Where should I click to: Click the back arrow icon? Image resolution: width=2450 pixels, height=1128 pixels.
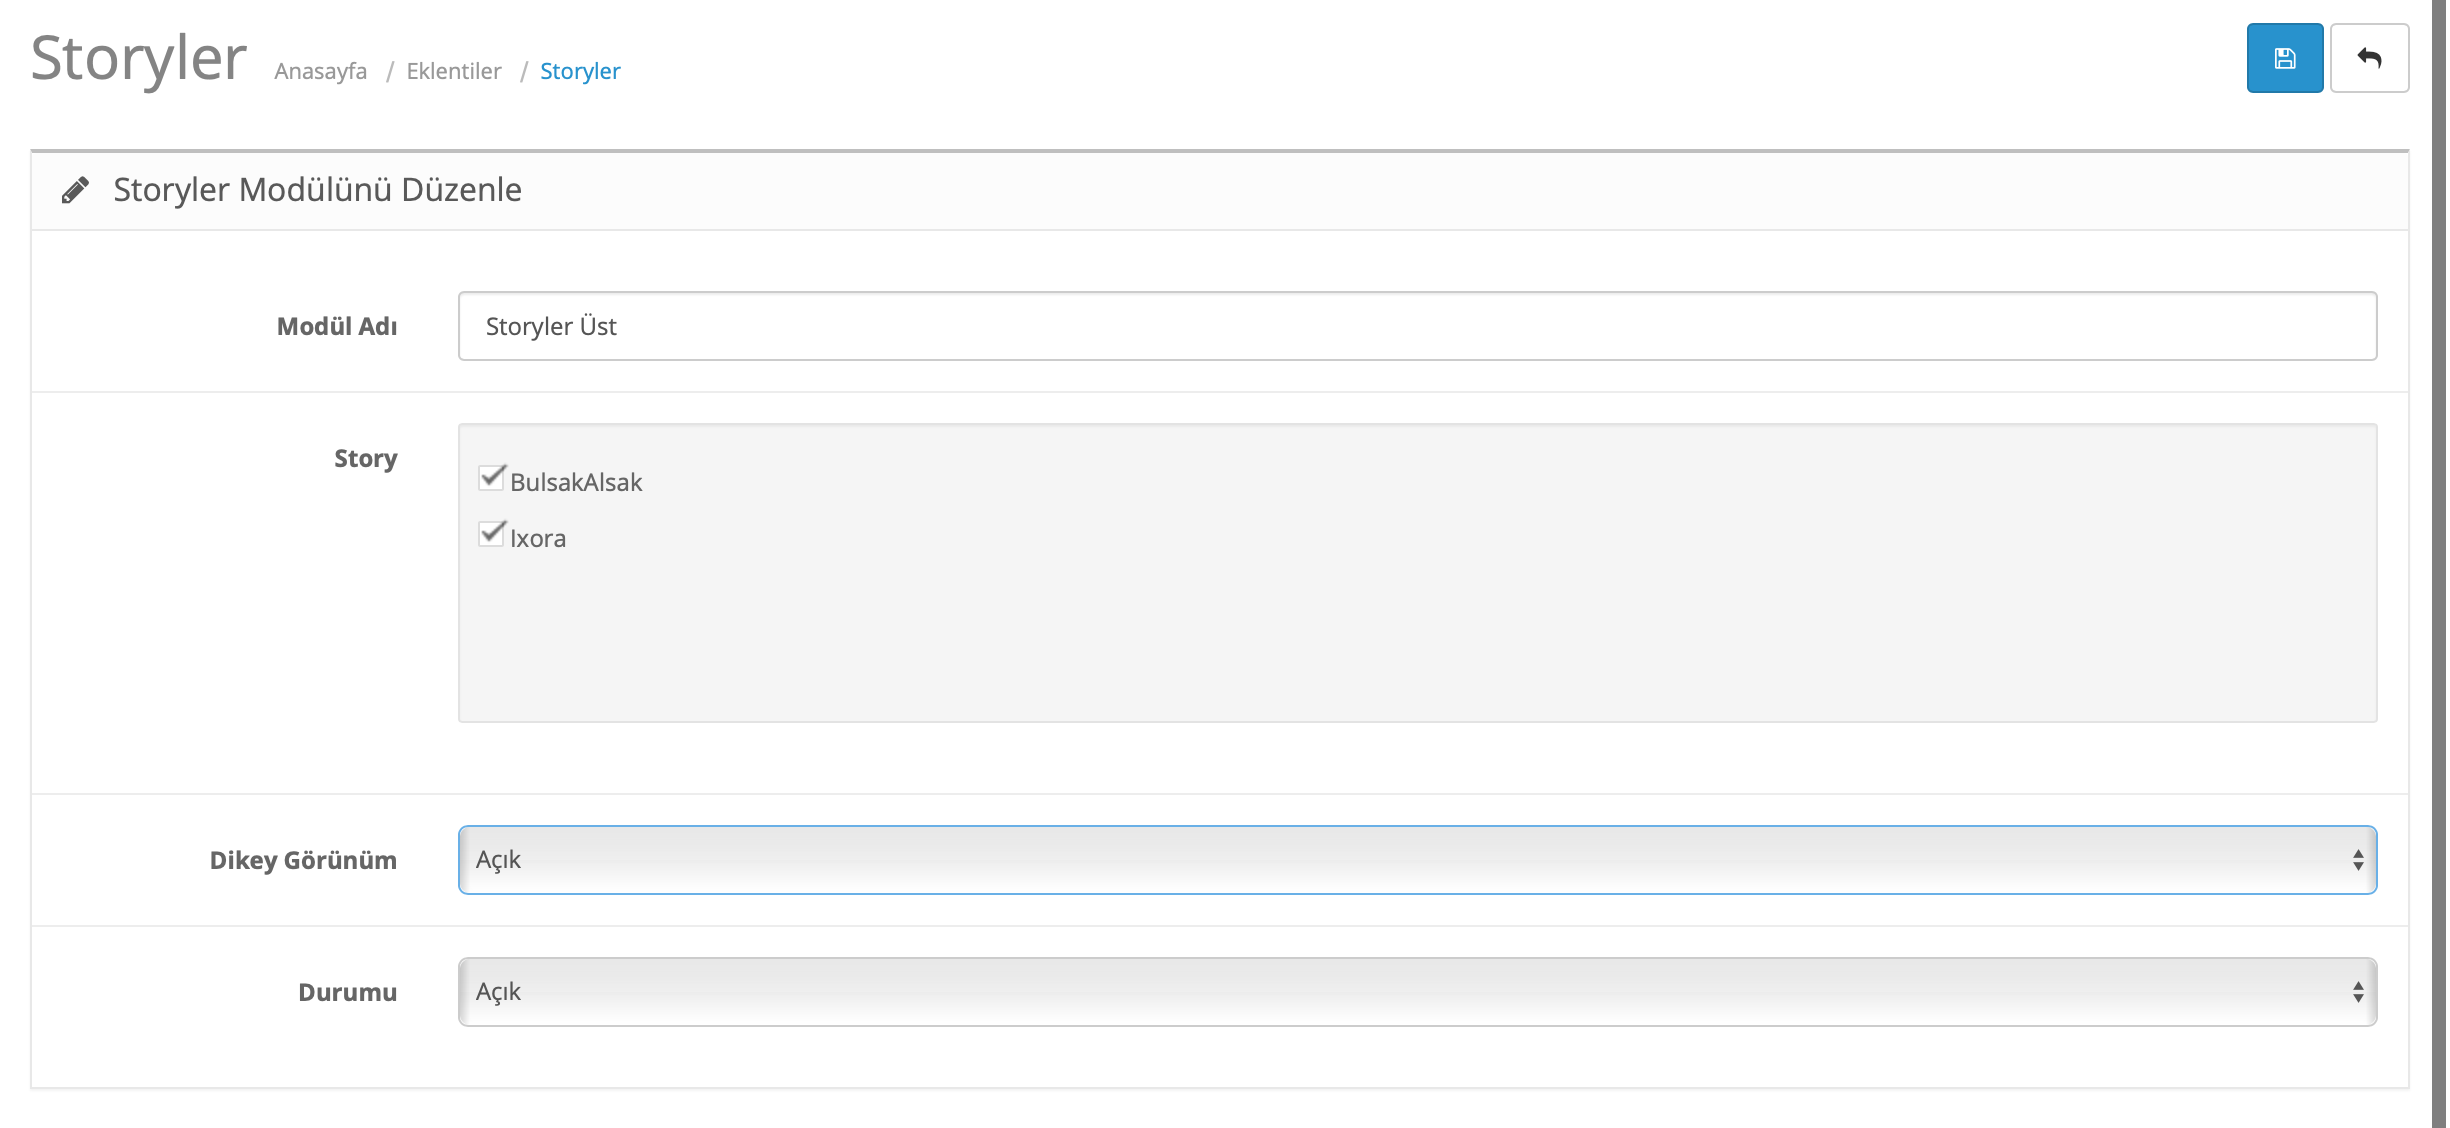[x=2369, y=59]
